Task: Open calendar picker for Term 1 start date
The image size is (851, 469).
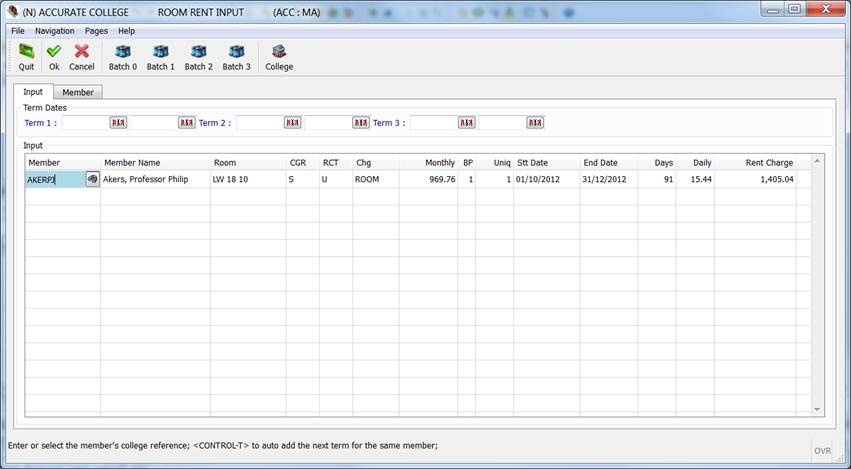Action: (118, 123)
